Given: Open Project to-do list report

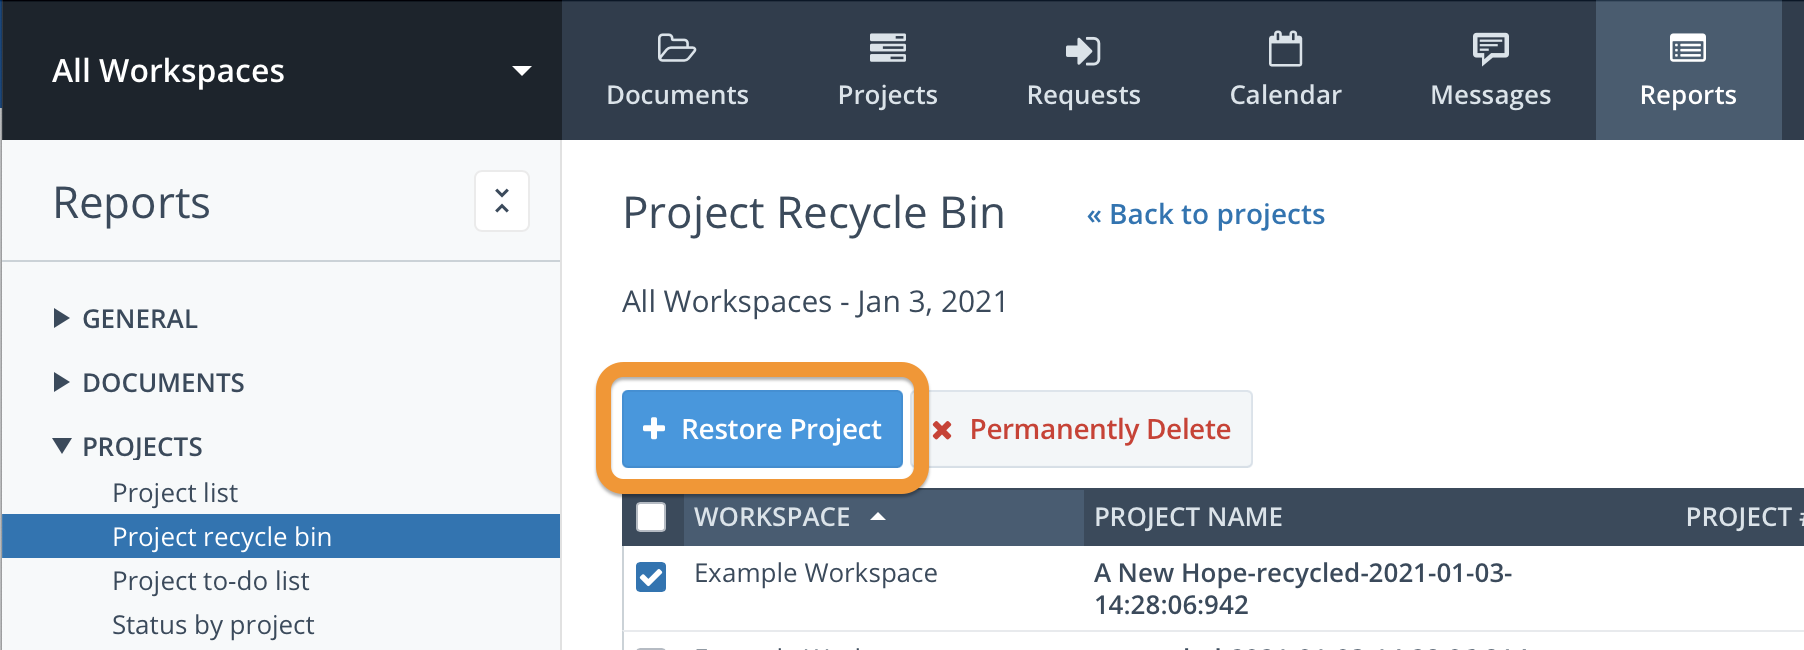Looking at the screenshot, I should 211,581.
